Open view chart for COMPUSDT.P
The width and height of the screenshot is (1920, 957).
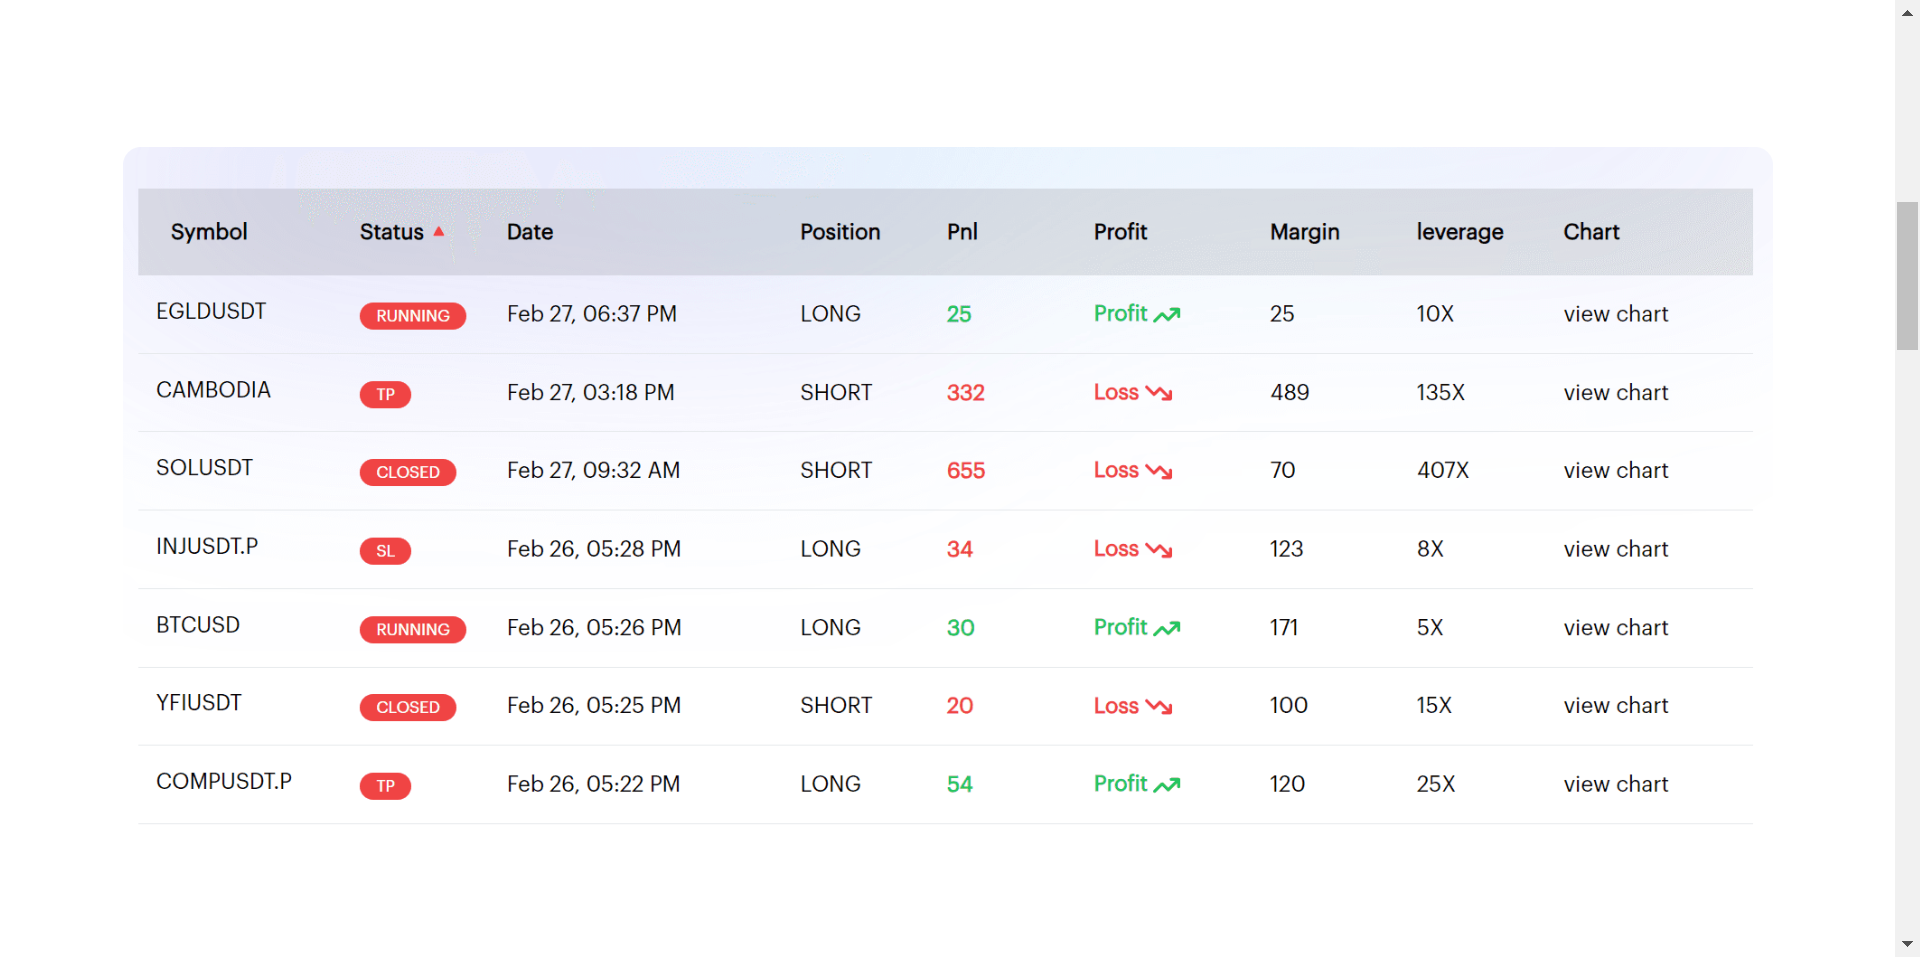pos(1616,785)
